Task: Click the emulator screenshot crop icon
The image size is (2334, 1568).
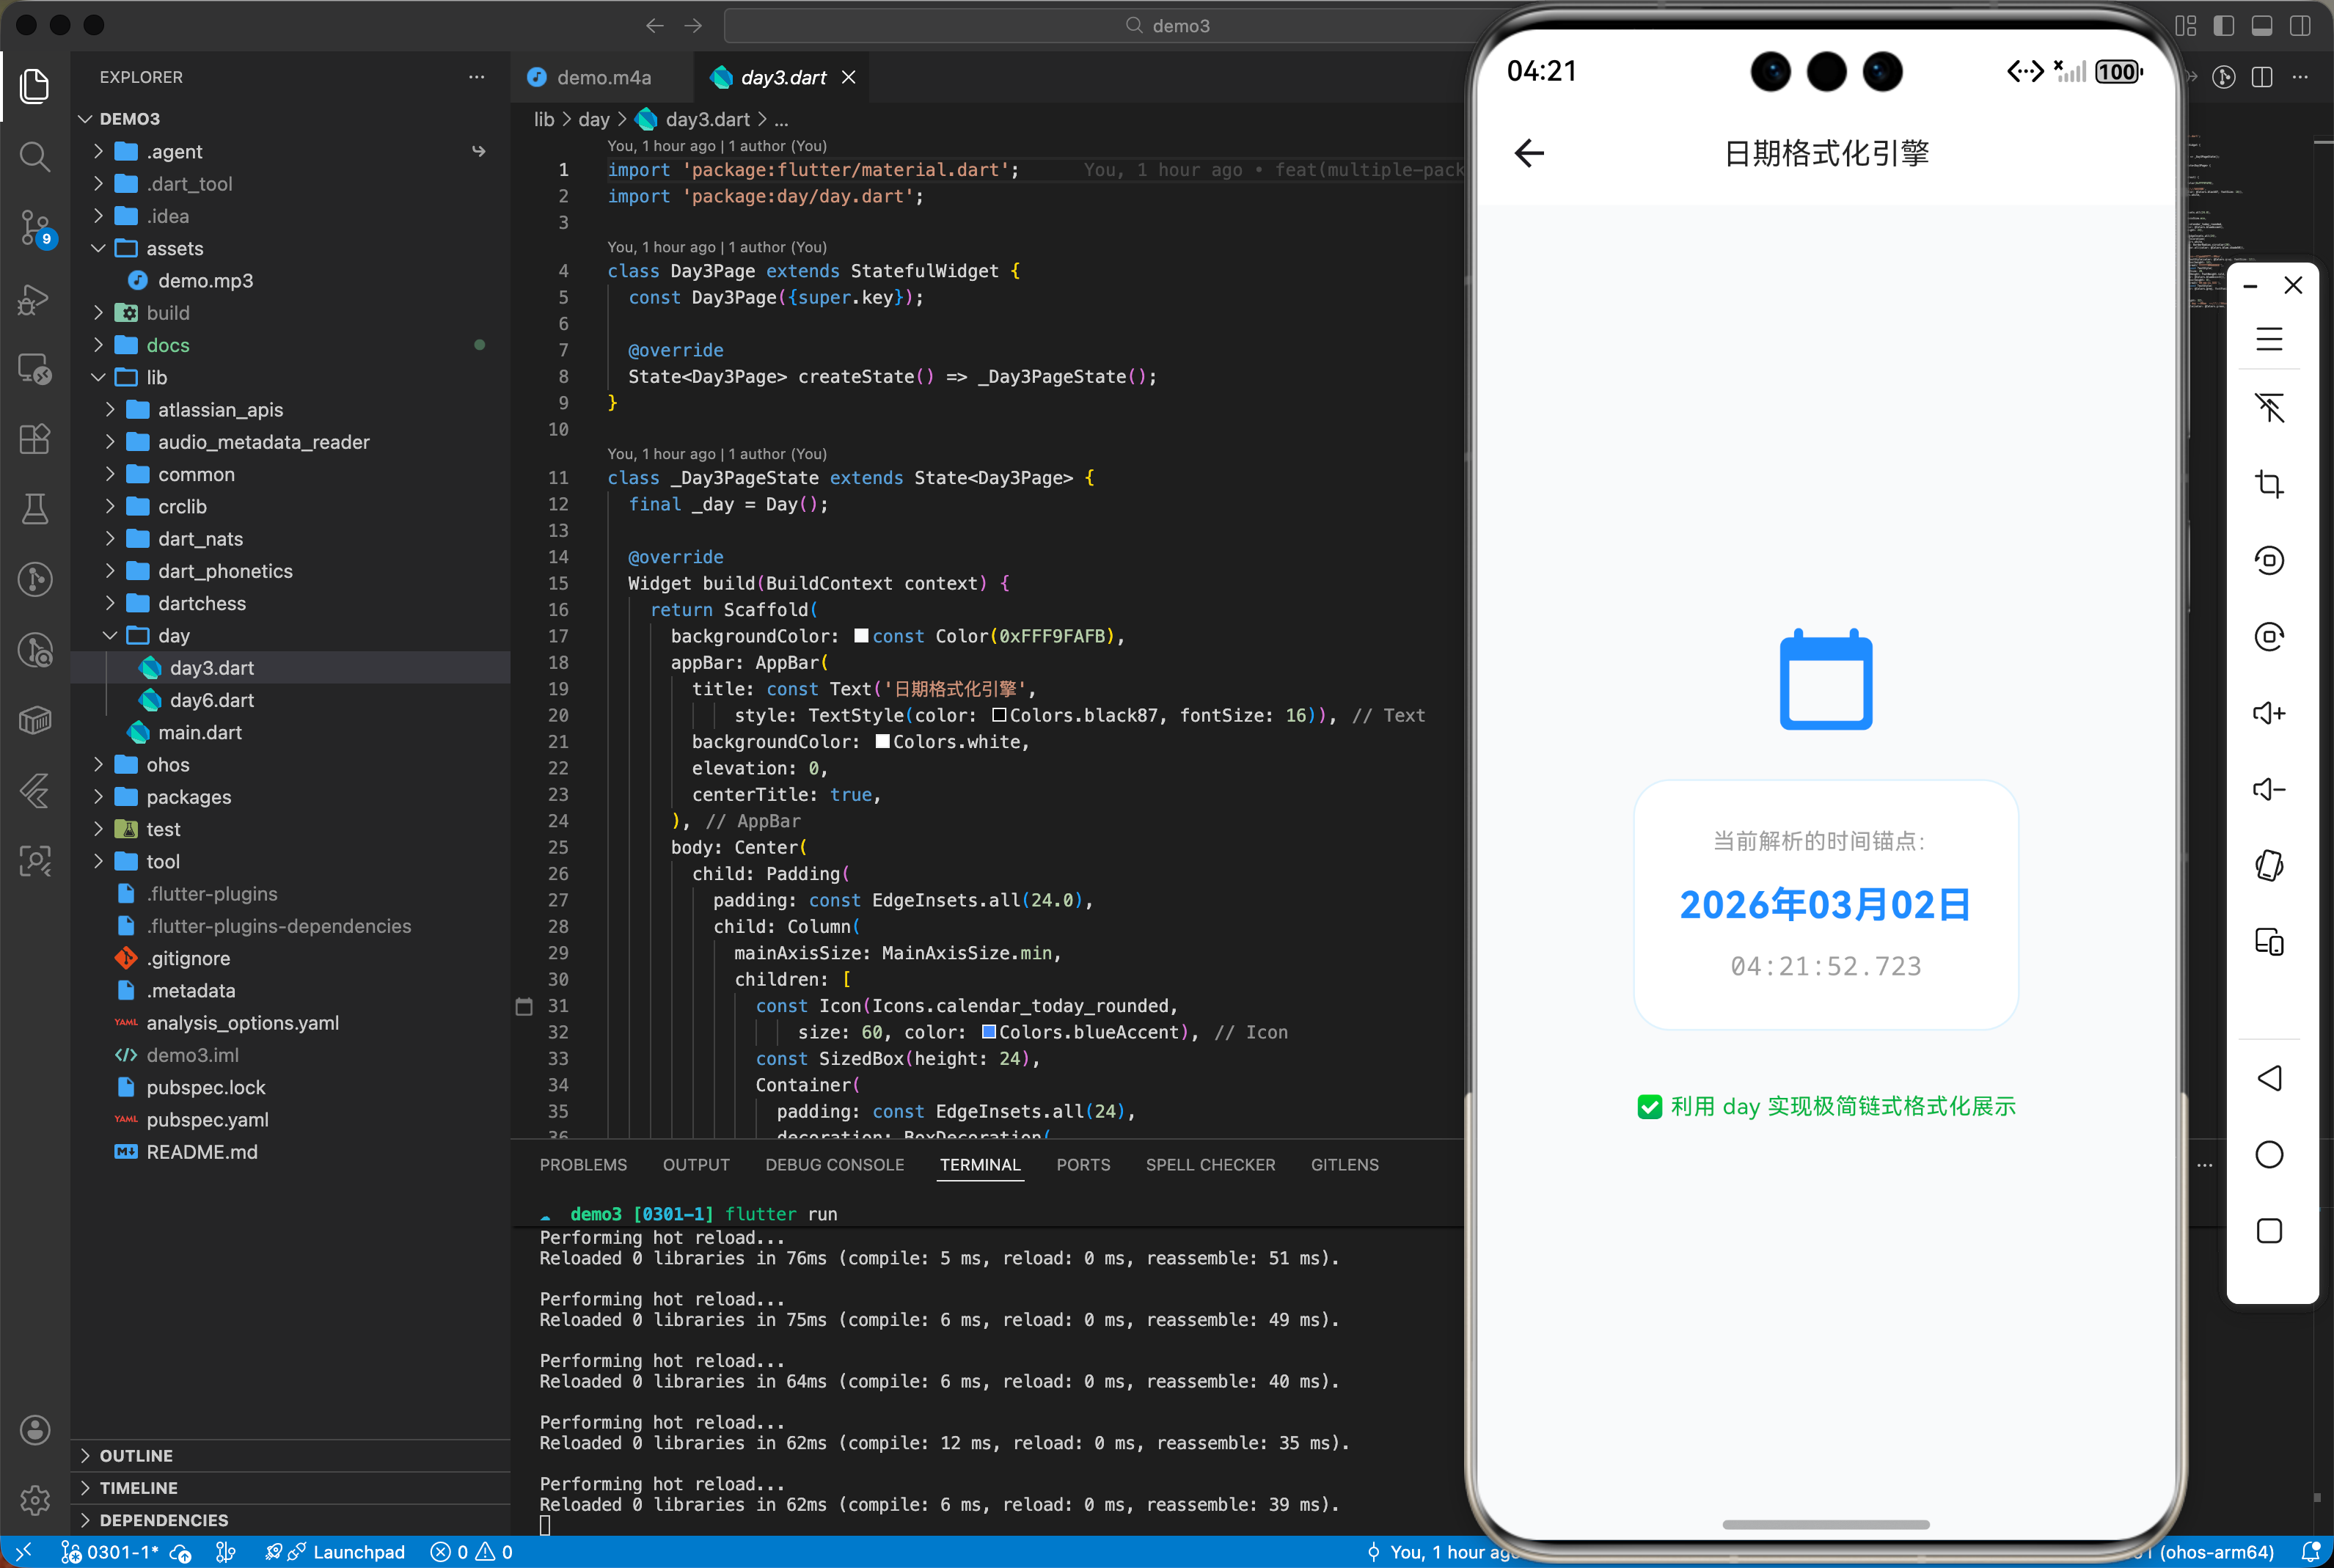Action: (2268, 485)
